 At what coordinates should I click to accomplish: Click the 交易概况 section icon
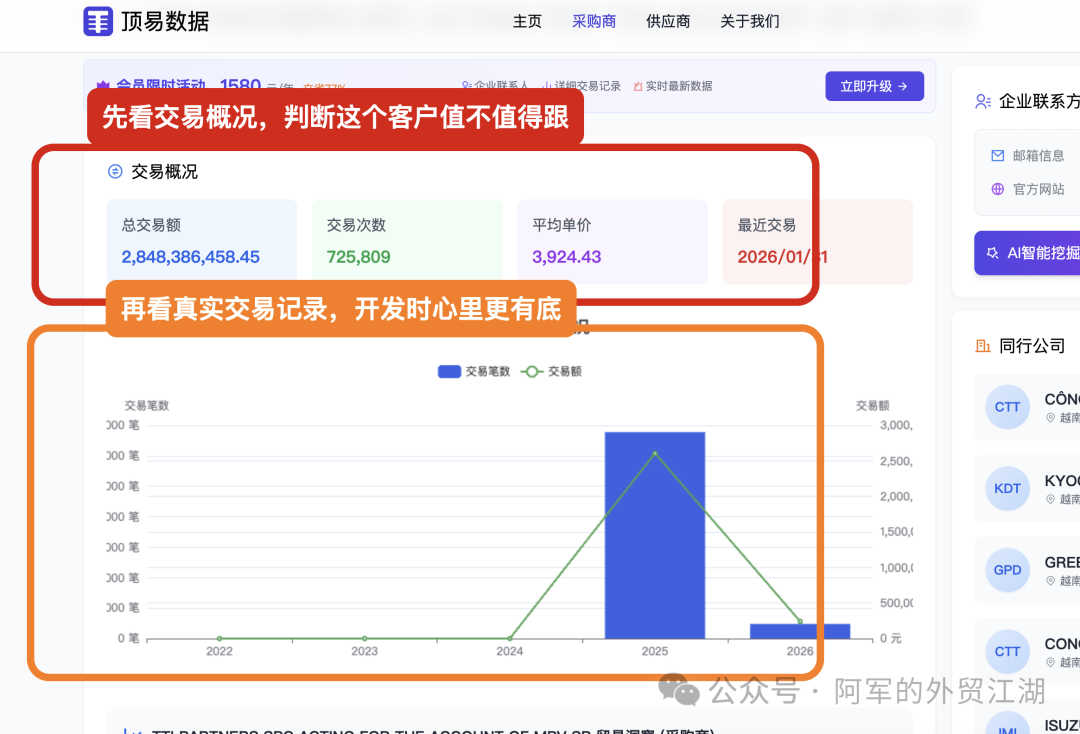(x=115, y=172)
